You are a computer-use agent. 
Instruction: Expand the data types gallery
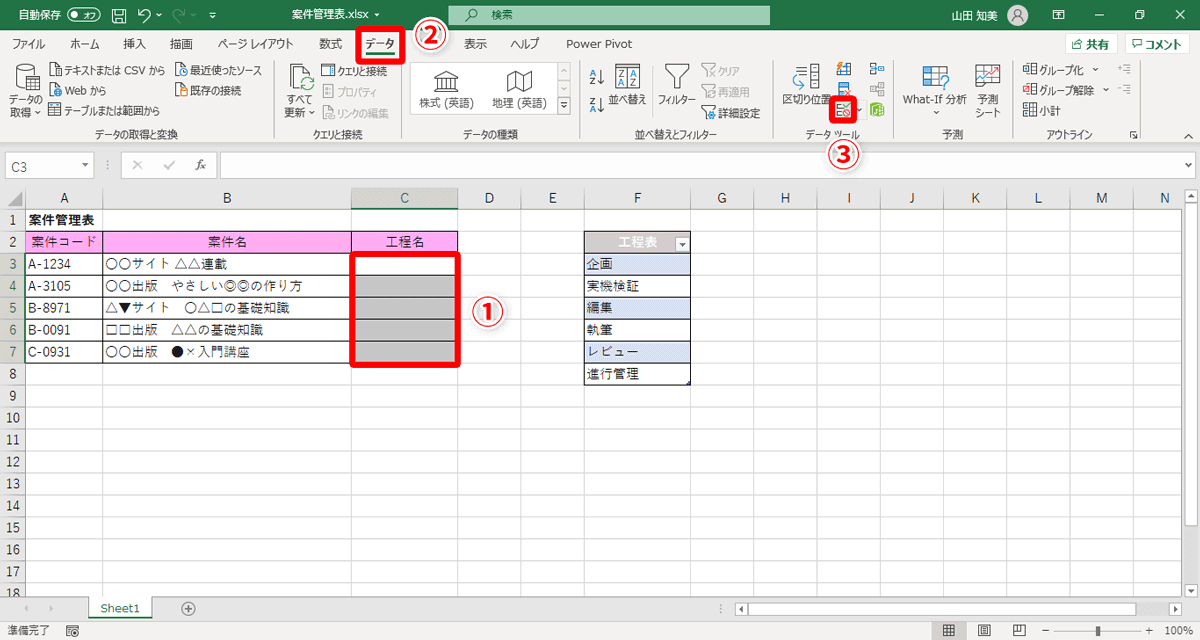pos(563,105)
